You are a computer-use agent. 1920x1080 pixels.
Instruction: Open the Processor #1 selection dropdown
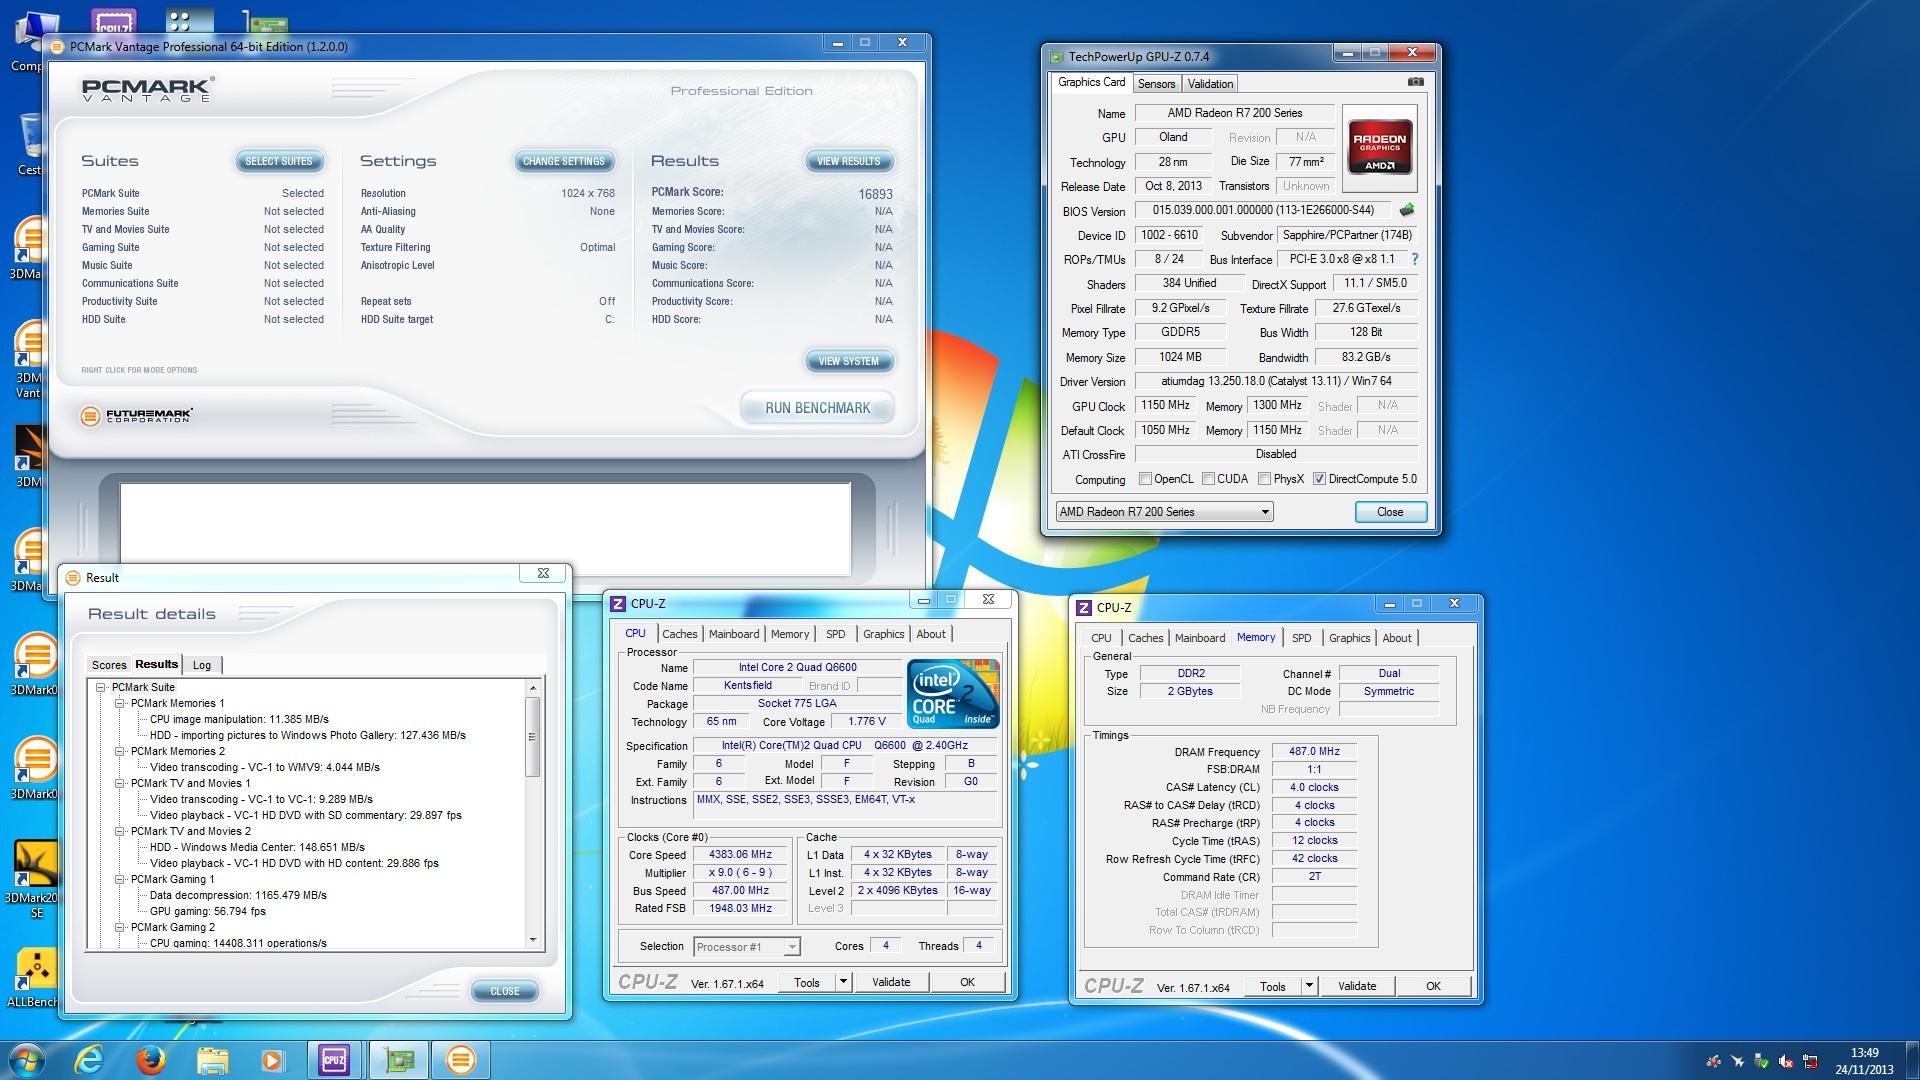click(746, 947)
